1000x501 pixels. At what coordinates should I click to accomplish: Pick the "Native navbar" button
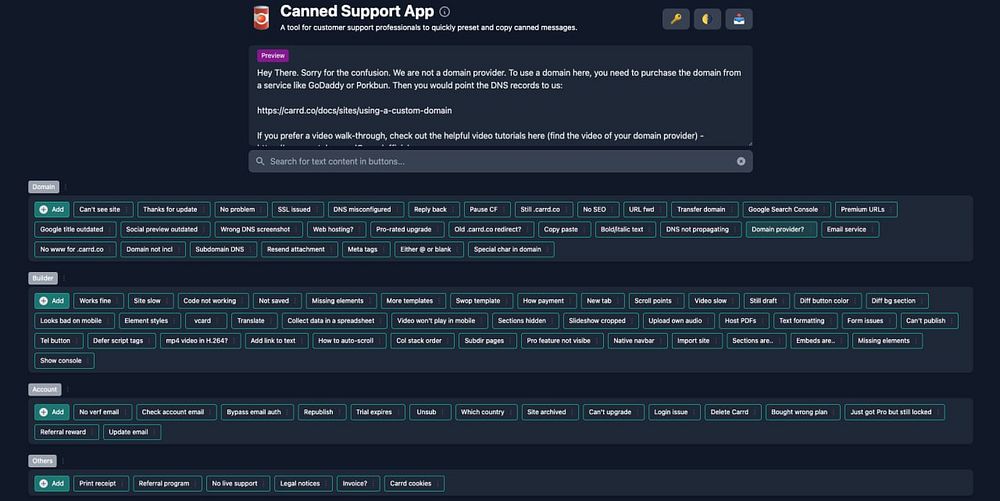tap(637, 340)
